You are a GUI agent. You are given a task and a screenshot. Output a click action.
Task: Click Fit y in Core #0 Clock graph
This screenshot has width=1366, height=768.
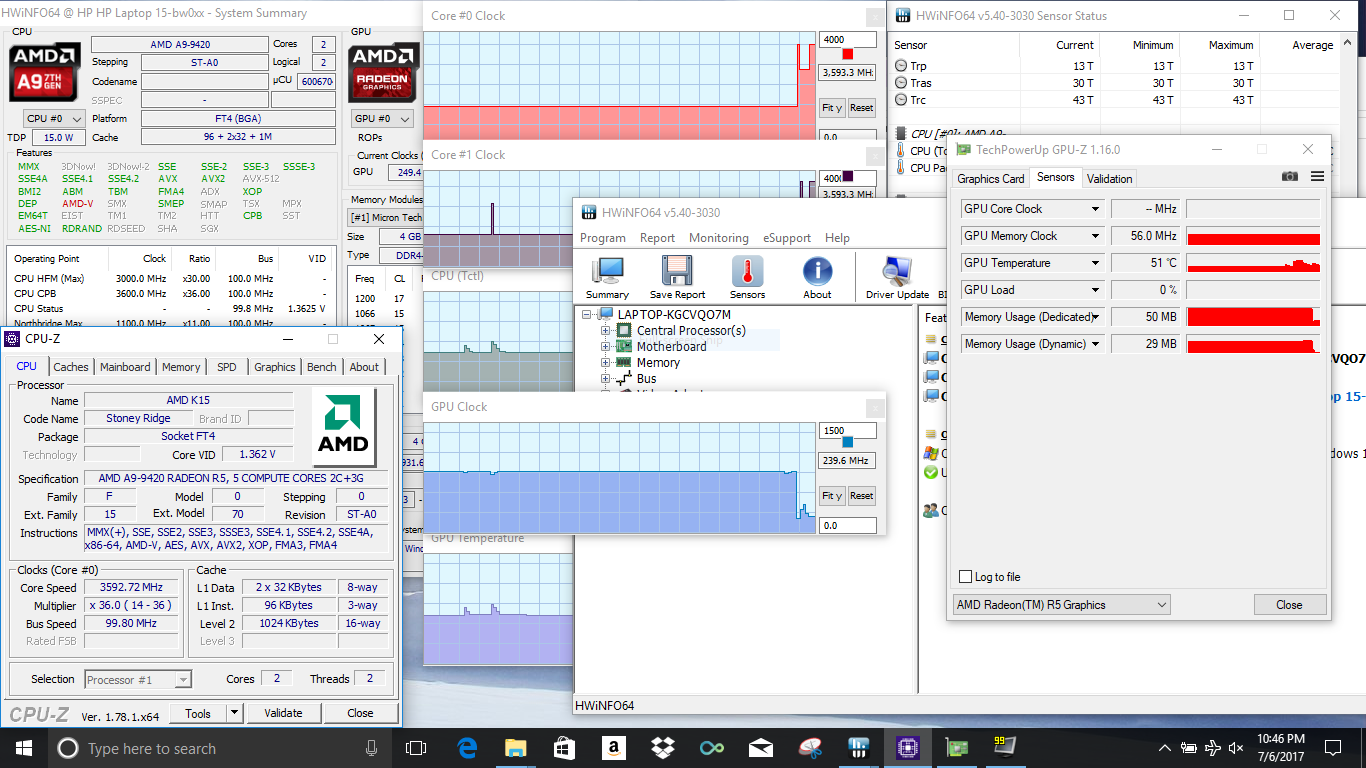[832, 108]
